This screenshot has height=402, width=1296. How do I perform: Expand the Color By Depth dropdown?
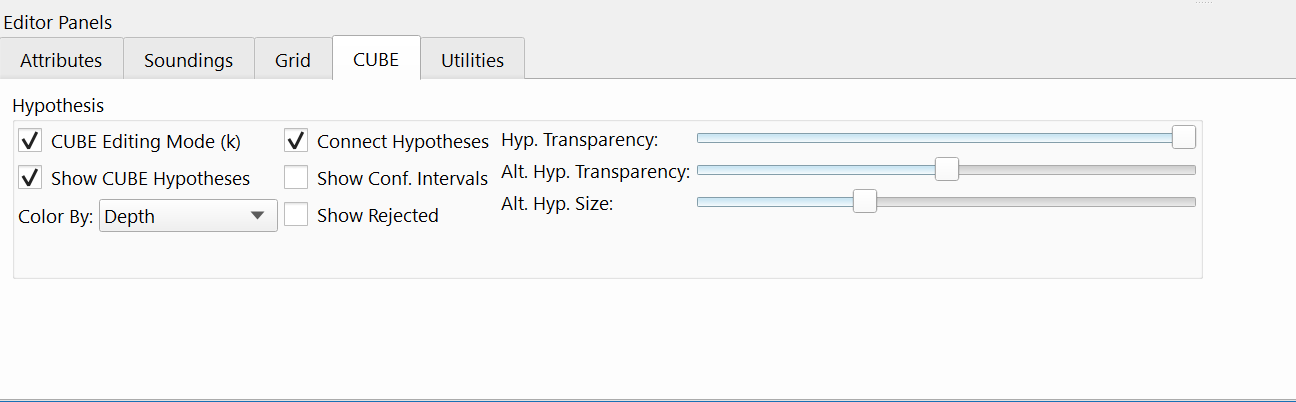tap(188, 215)
